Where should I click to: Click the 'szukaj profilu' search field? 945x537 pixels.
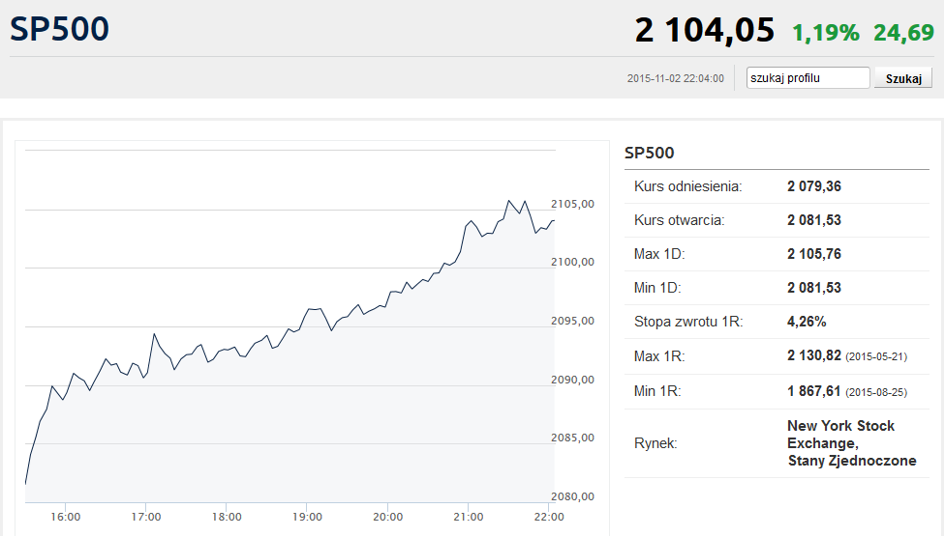[808, 78]
